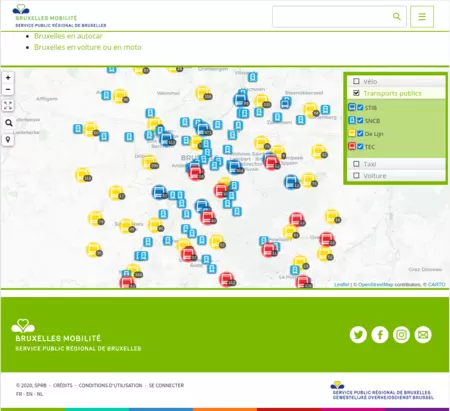Open the Leaflet attribution link

[342, 284]
